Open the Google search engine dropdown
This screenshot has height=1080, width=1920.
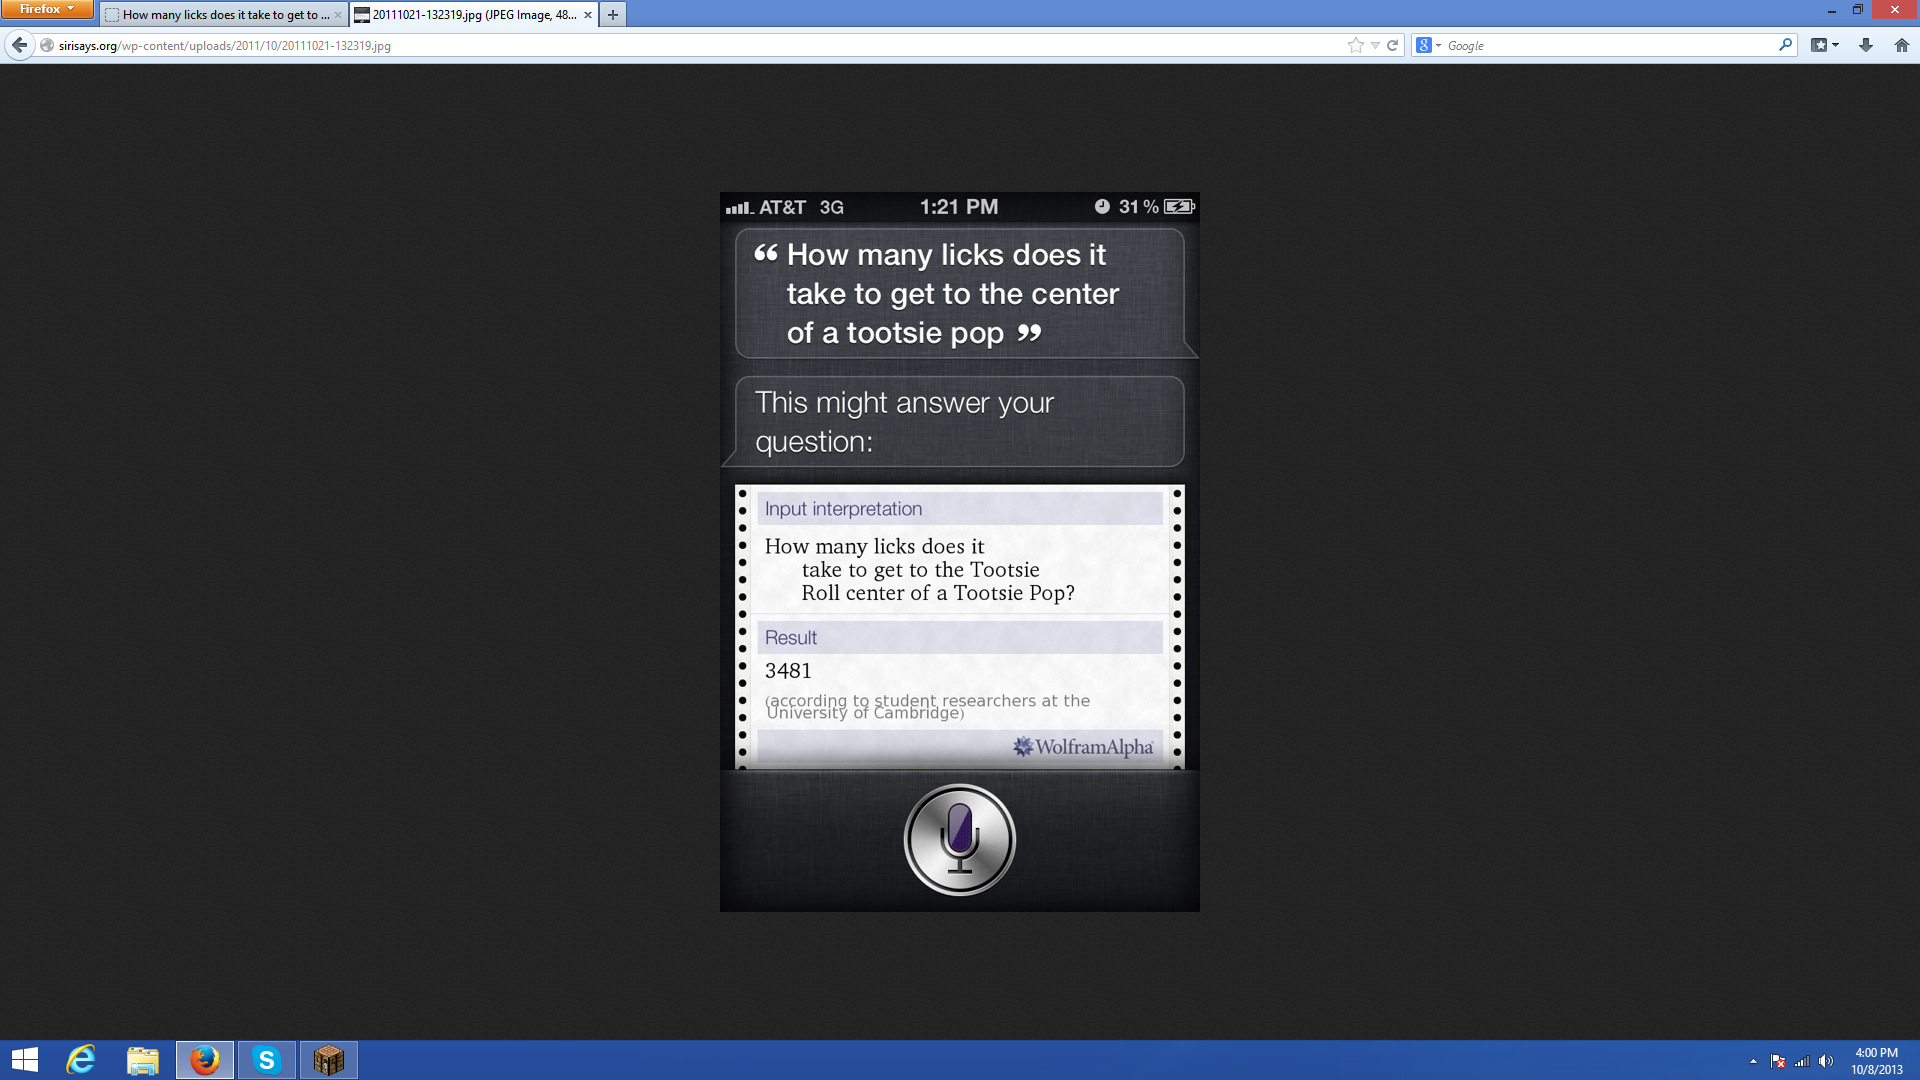tap(1429, 45)
